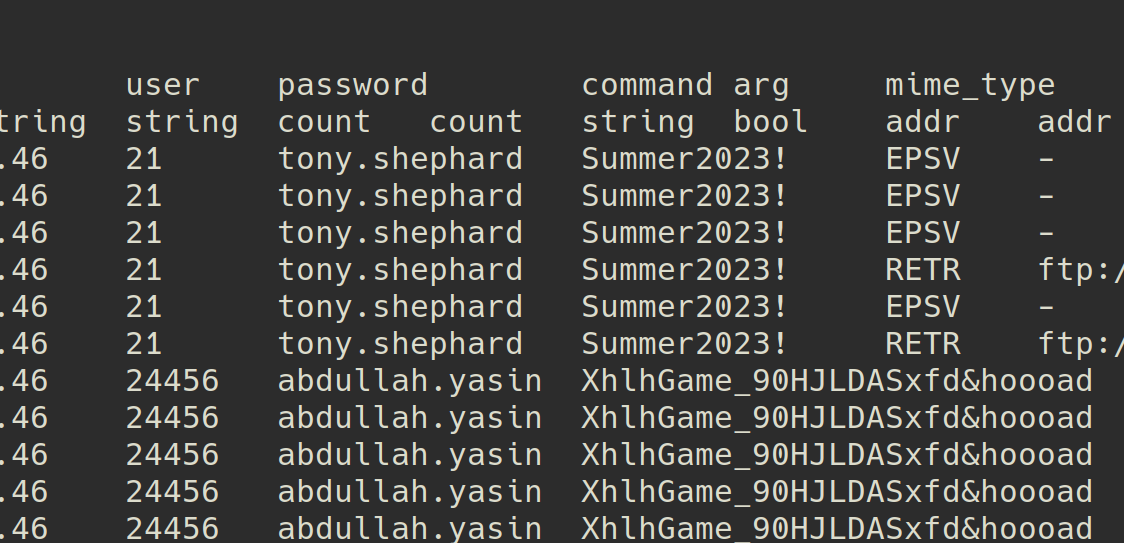The image size is (1124, 543).
Task: Click the "user" column header text
Action: click(163, 85)
